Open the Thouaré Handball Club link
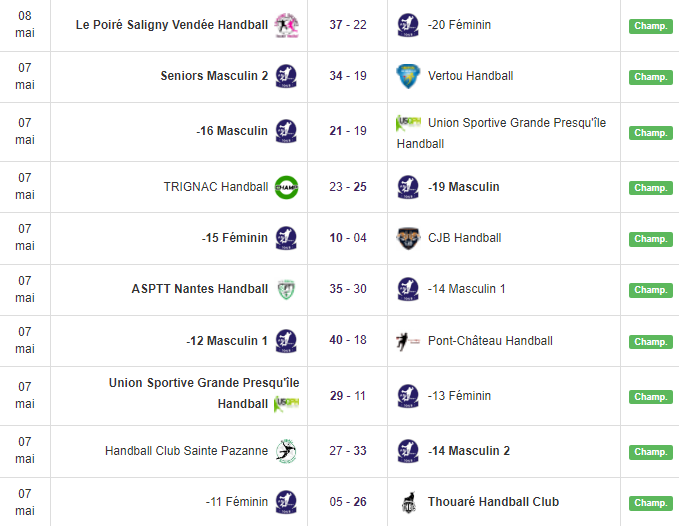 [x=493, y=502]
